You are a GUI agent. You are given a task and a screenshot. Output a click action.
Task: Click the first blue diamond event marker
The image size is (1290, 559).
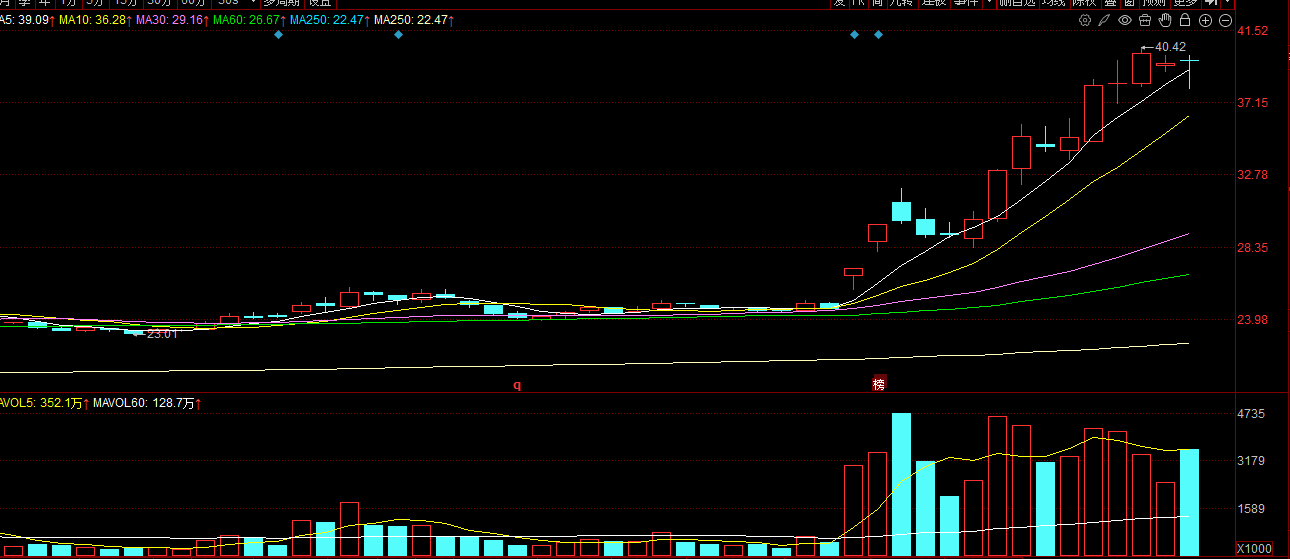pos(278,35)
